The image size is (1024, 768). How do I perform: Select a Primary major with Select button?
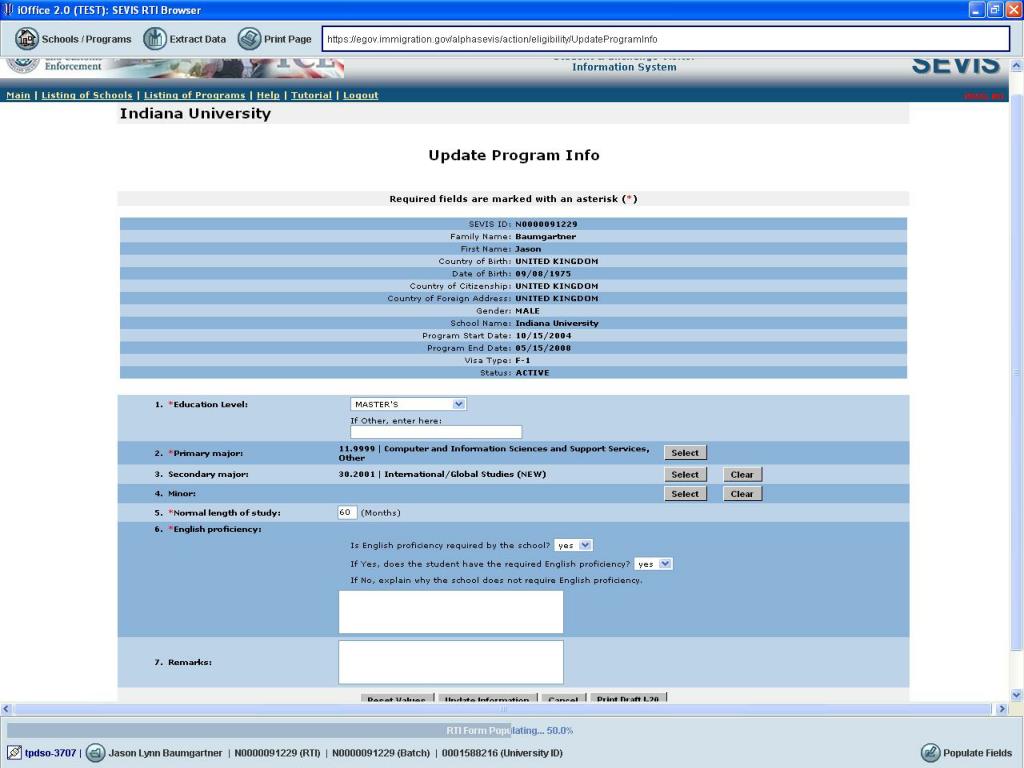(685, 453)
